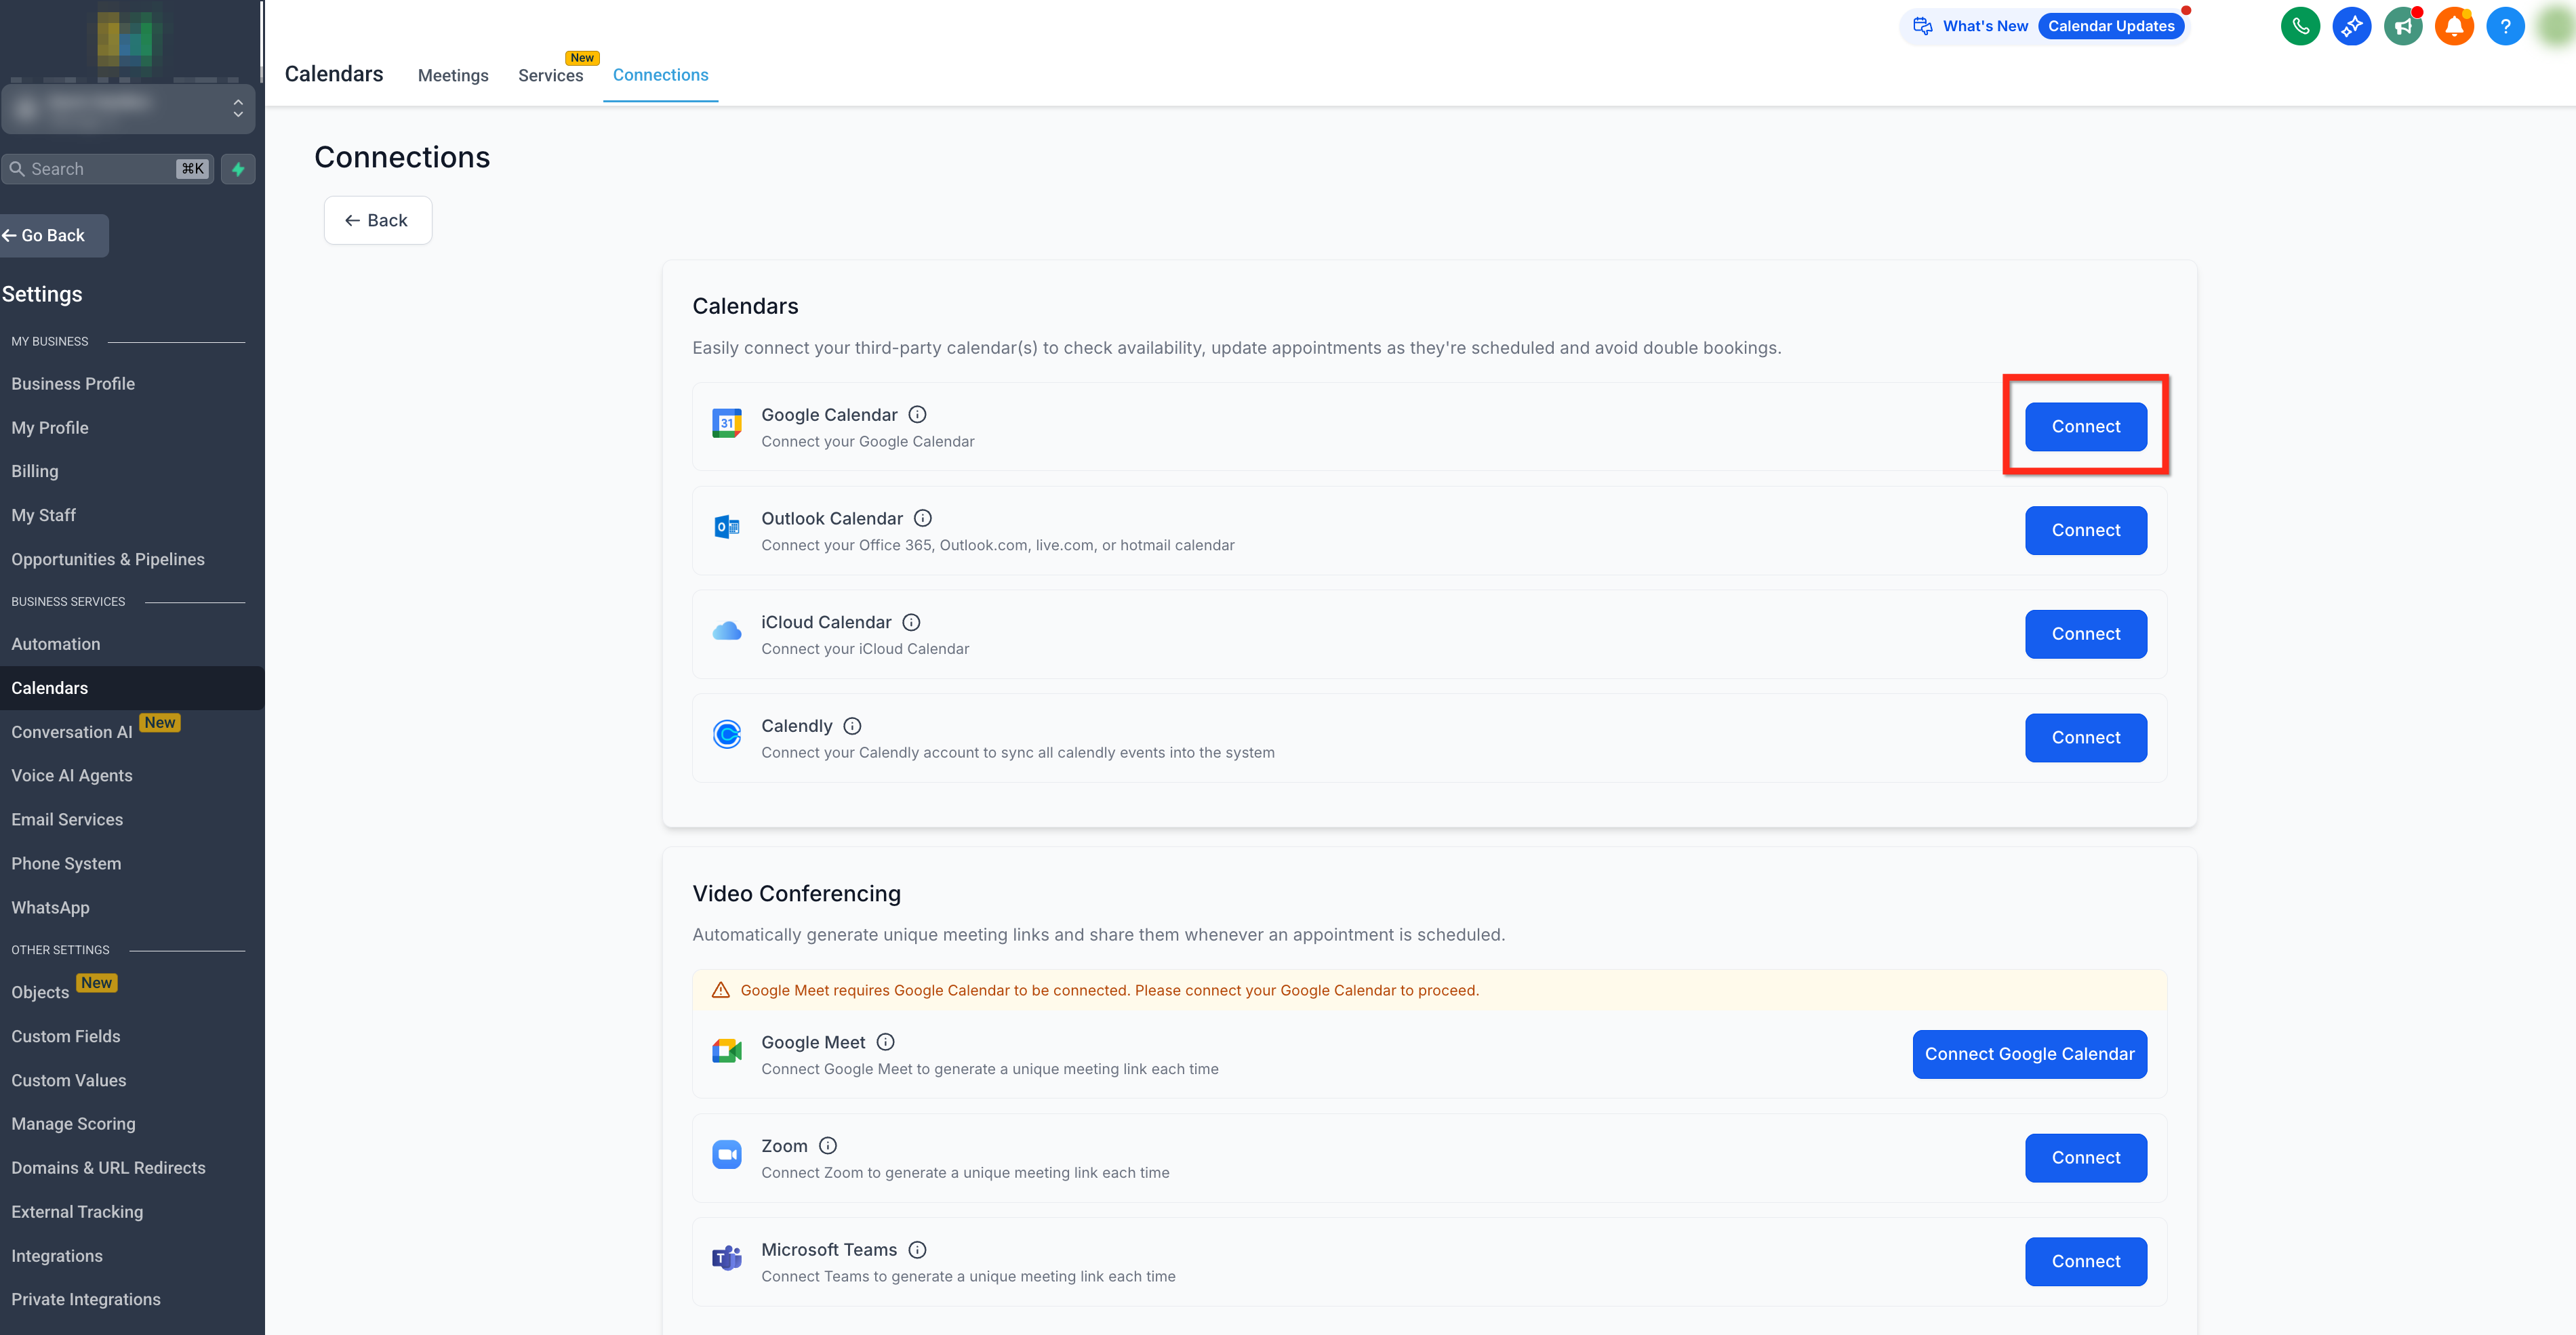Open the megaphone announcements icon
The width and height of the screenshot is (2576, 1335).
(2402, 27)
